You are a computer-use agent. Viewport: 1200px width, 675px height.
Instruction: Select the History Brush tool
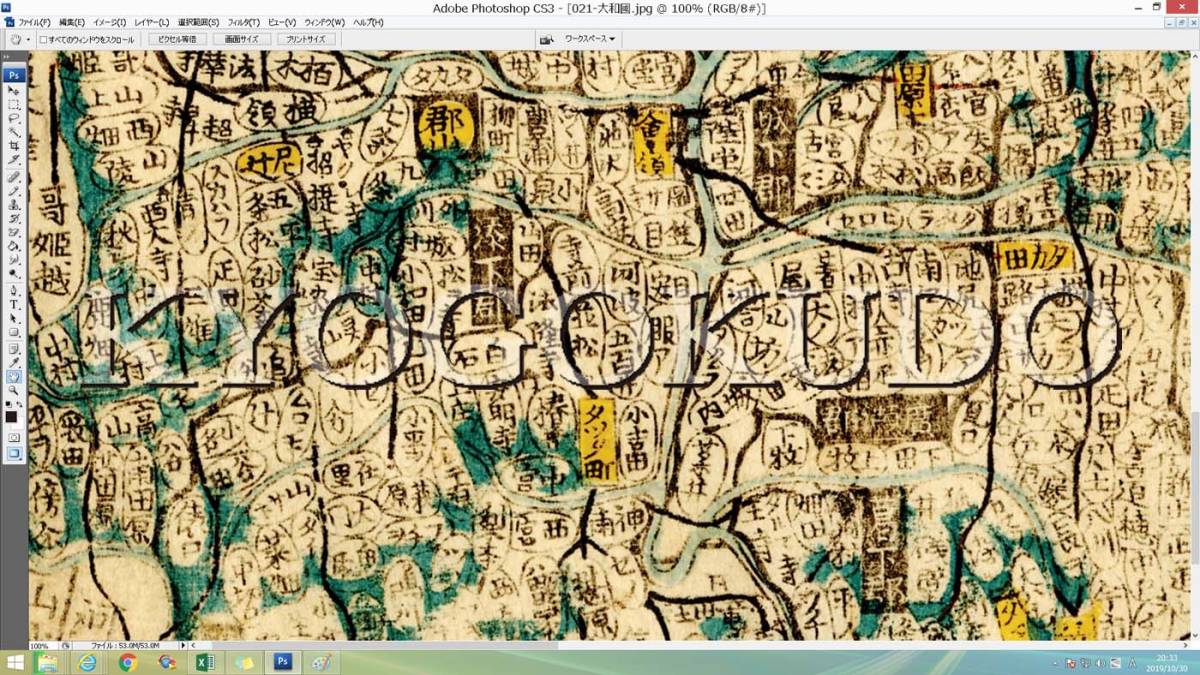point(14,218)
